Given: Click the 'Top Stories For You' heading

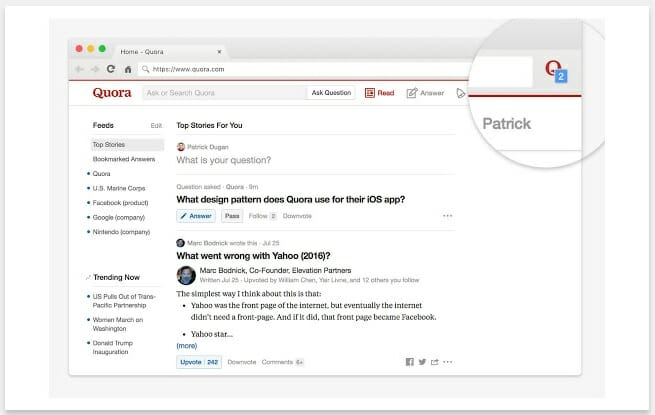Looking at the screenshot, I should (x=209, y=125).
